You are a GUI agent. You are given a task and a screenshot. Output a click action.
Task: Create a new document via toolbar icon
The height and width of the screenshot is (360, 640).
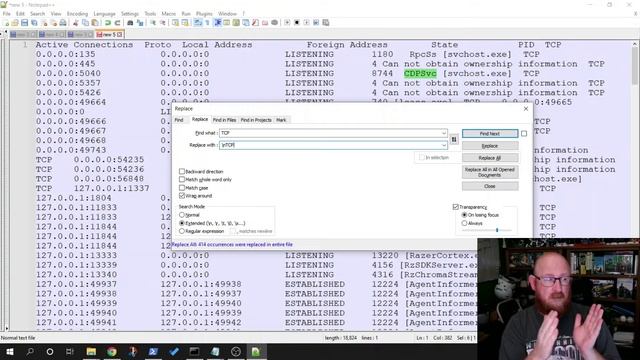7,23
